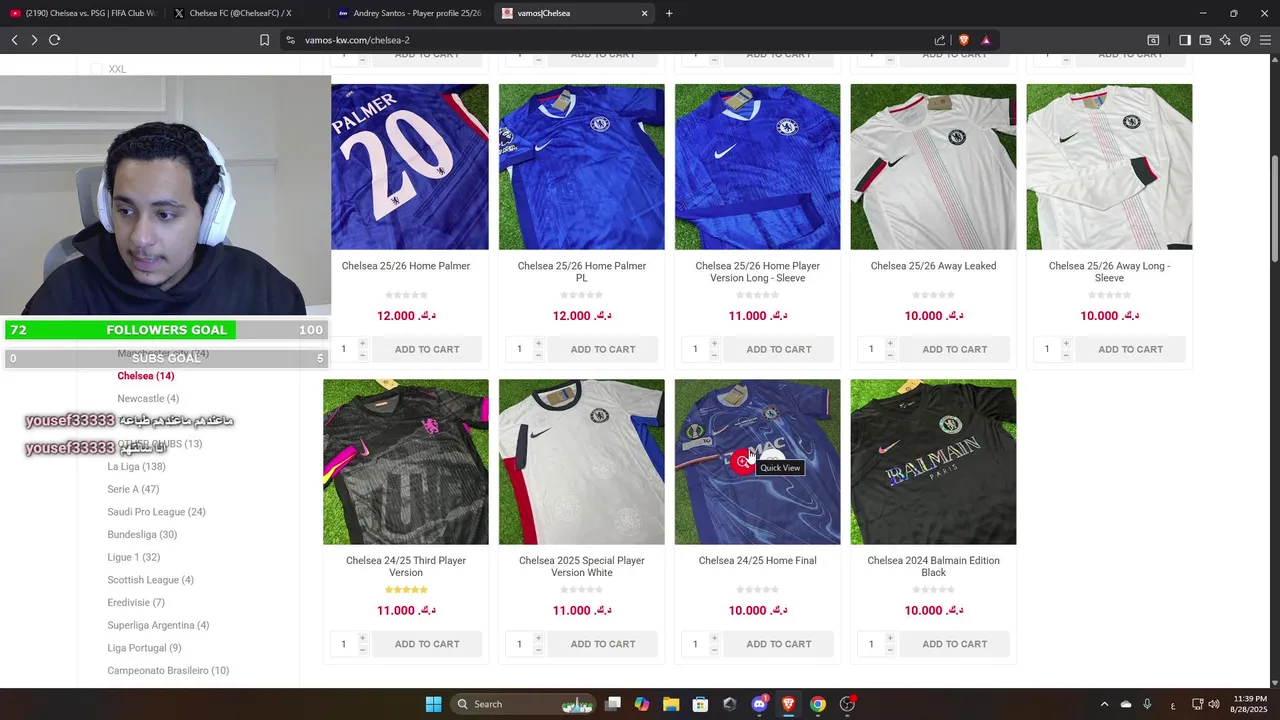Decrease quantity for Chelsea 2024 Balmain Edition Black
The image size is (1280, 720).
(890, 650)
